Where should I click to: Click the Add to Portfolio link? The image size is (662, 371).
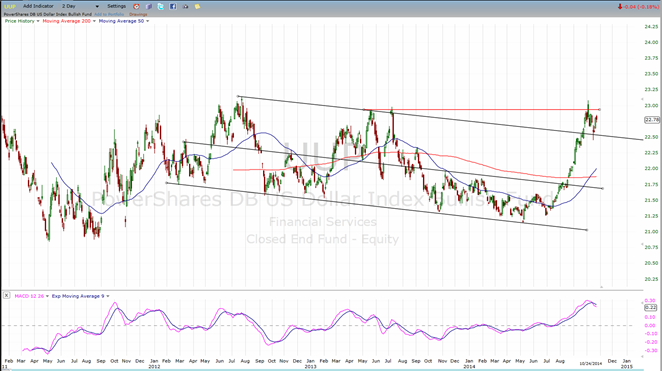pyautogui.click(x=109, y=14)
